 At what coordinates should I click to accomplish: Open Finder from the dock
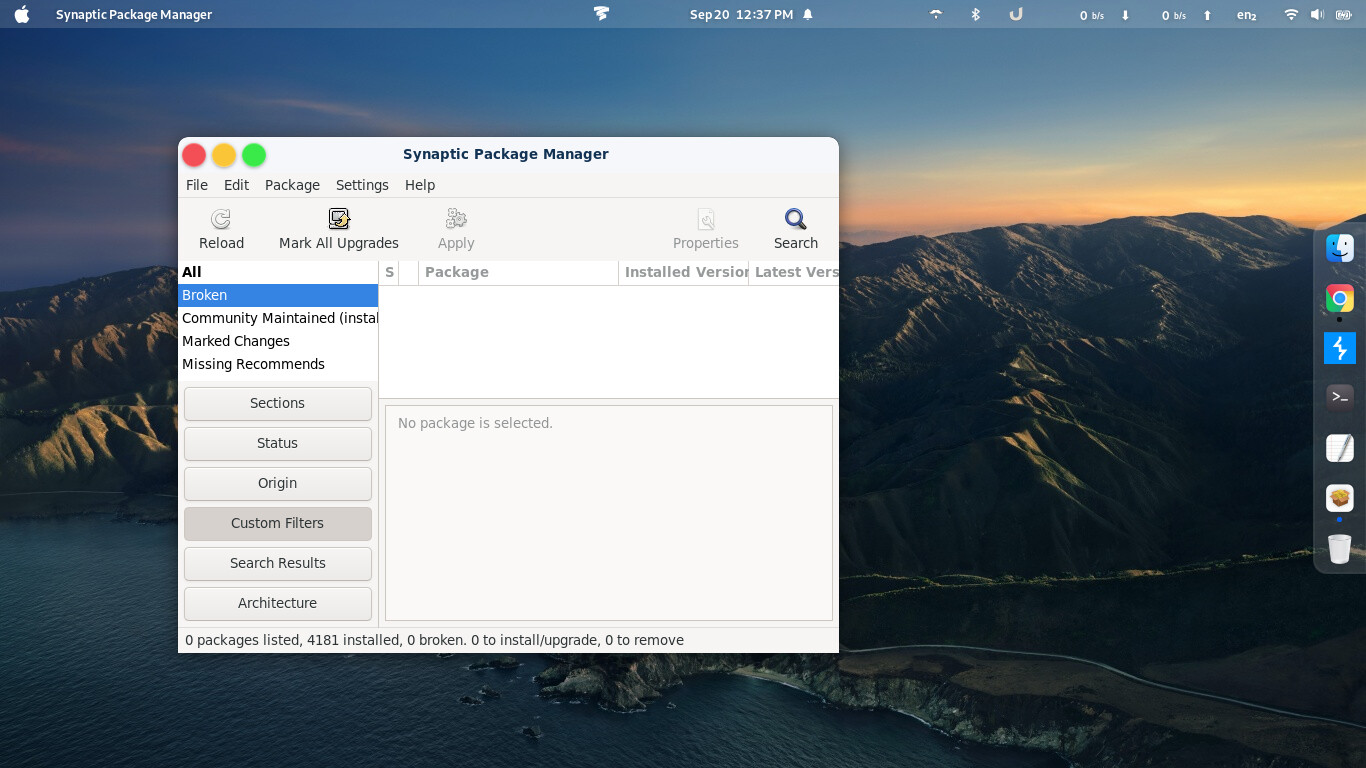[x=1340, y=248]
